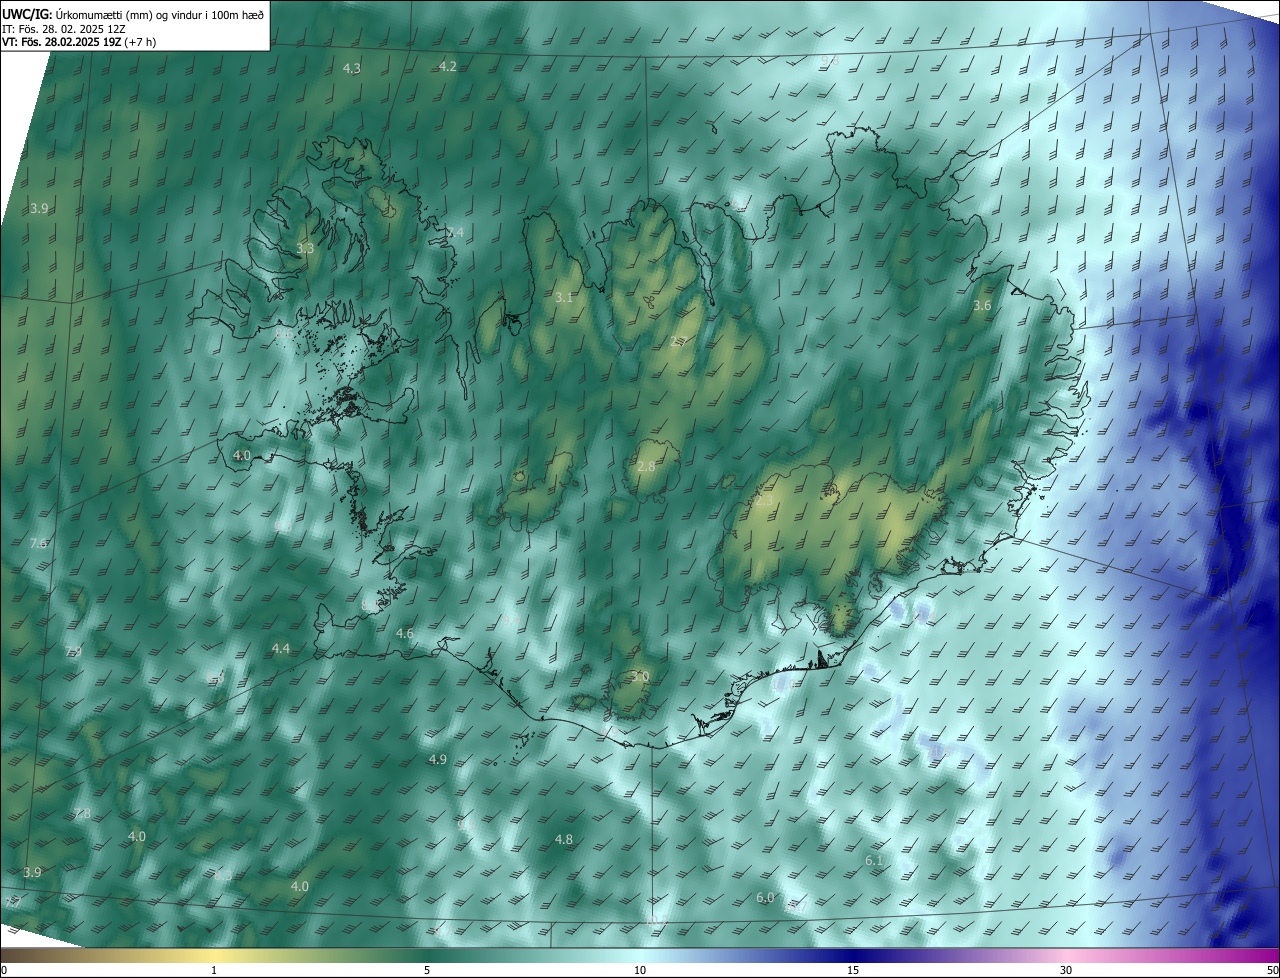
Task: Select the map value 3.6 in east Iceland
Action: (x=982, y=305)
